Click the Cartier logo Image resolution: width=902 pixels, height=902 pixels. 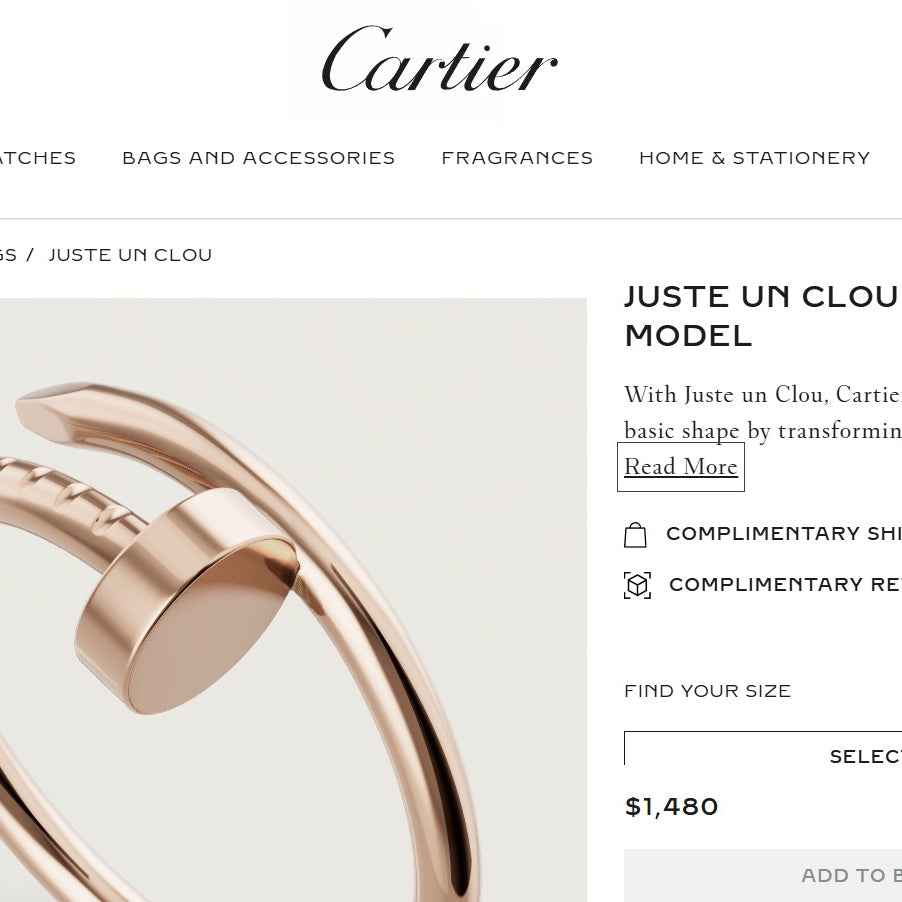(439, 59)
